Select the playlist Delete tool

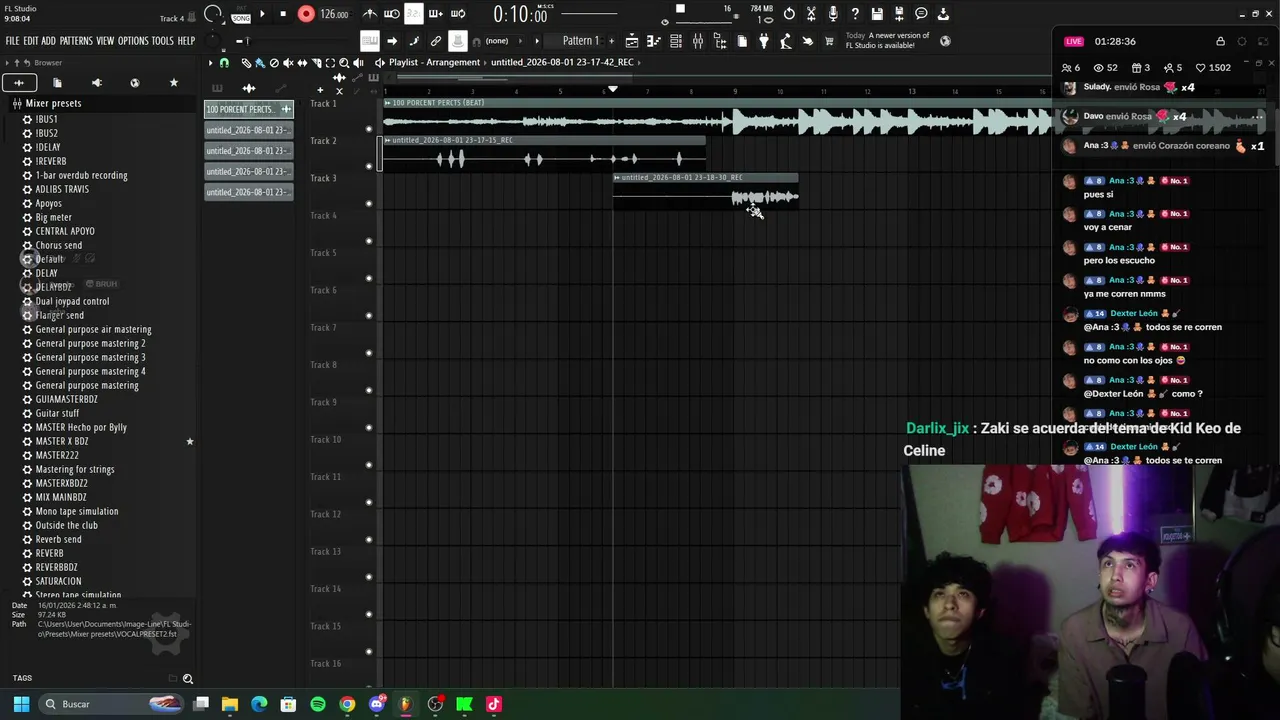click(x=274, y=63)
